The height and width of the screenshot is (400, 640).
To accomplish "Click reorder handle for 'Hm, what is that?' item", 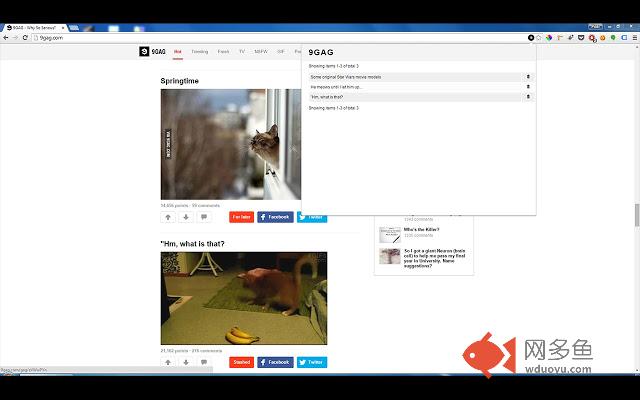I will coord(528,97).
